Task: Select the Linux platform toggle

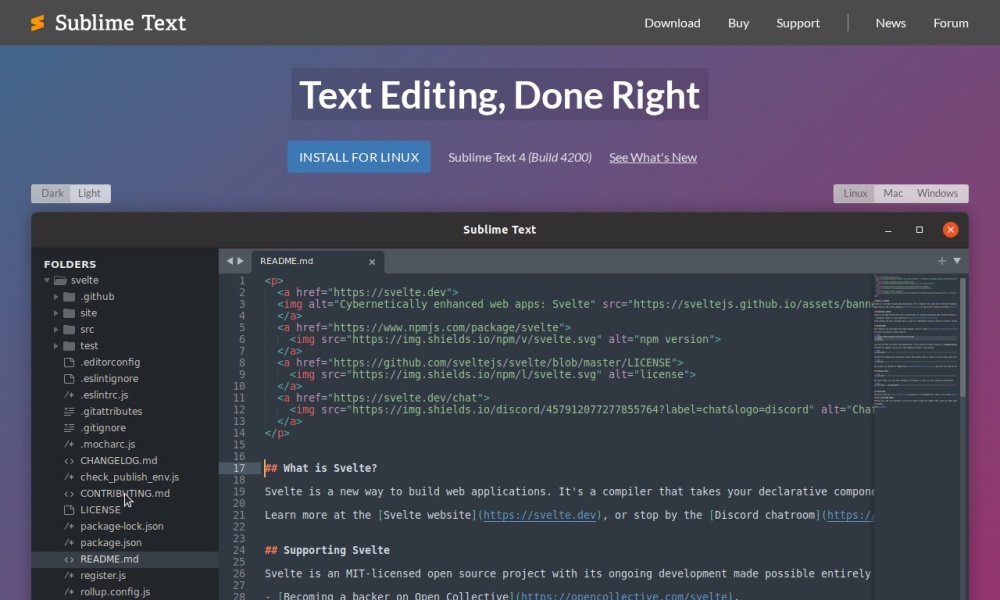Action: [855, 193]
